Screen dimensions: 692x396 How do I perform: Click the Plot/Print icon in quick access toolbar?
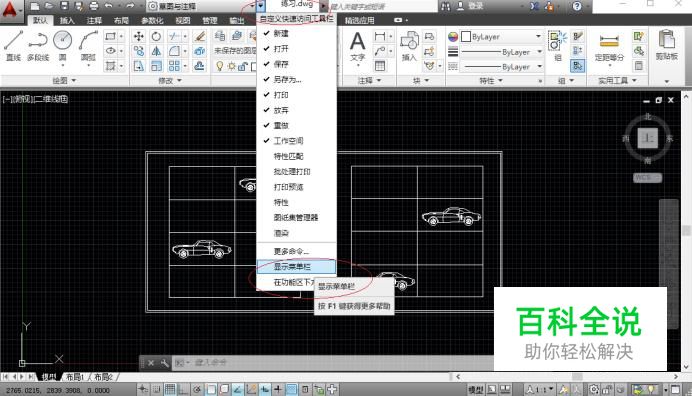click(x=94, y=6)
